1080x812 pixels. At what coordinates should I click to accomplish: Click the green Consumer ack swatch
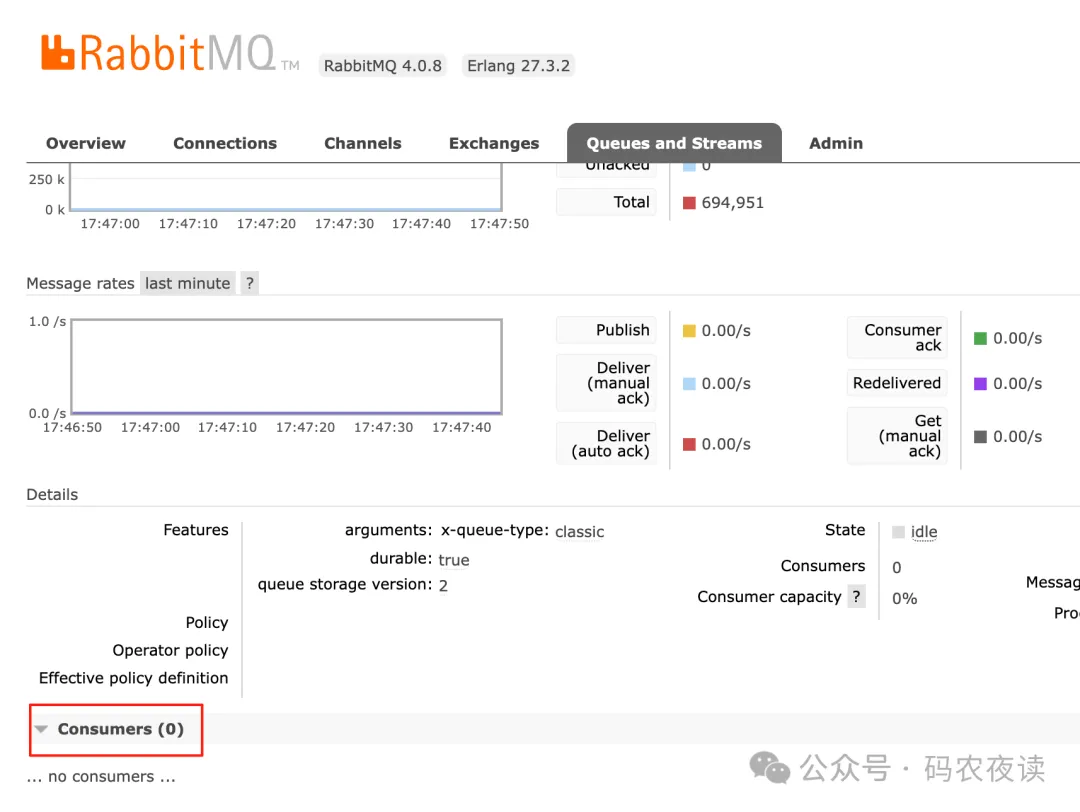(x=980, y=338)
